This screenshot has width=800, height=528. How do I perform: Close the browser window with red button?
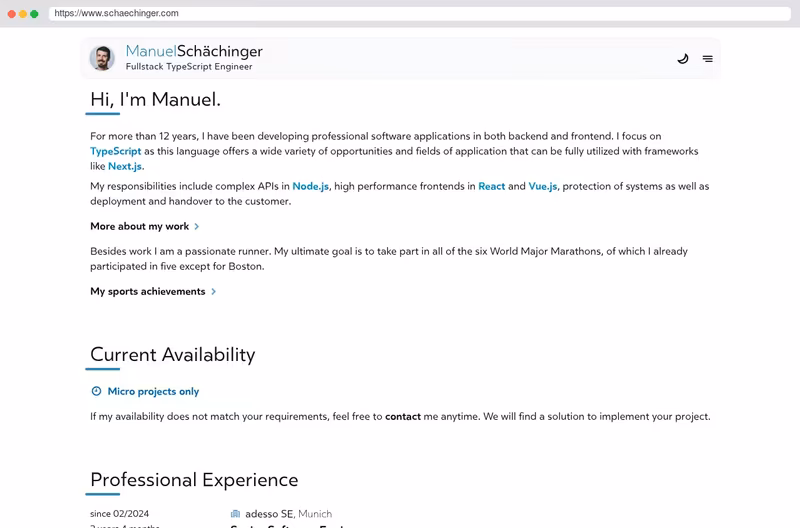tap(12, 14)
